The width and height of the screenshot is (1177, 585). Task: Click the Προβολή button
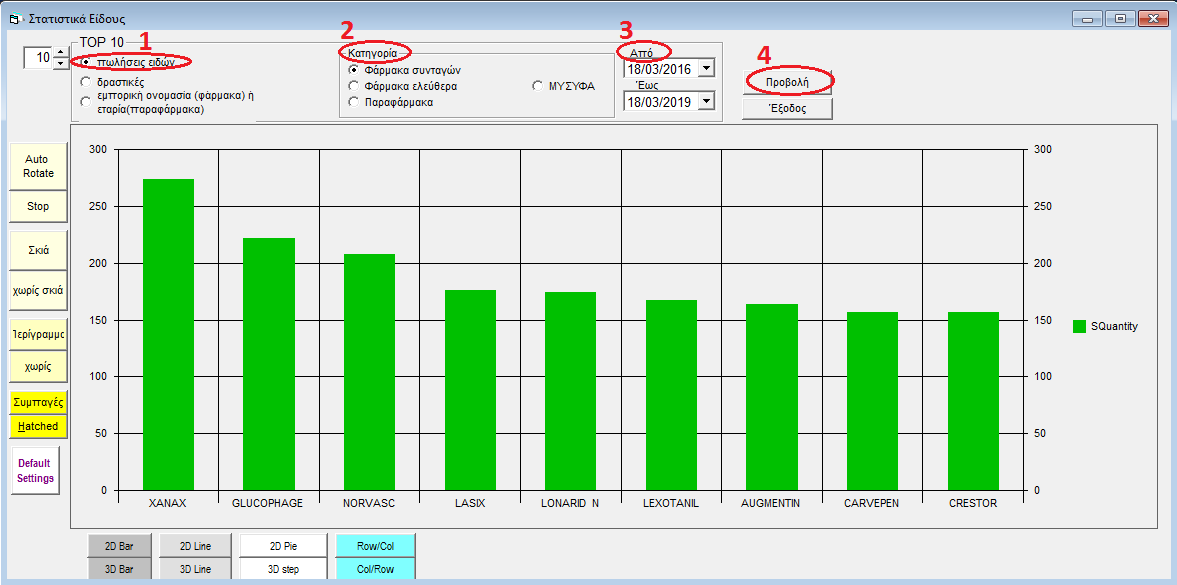[787, 83]
